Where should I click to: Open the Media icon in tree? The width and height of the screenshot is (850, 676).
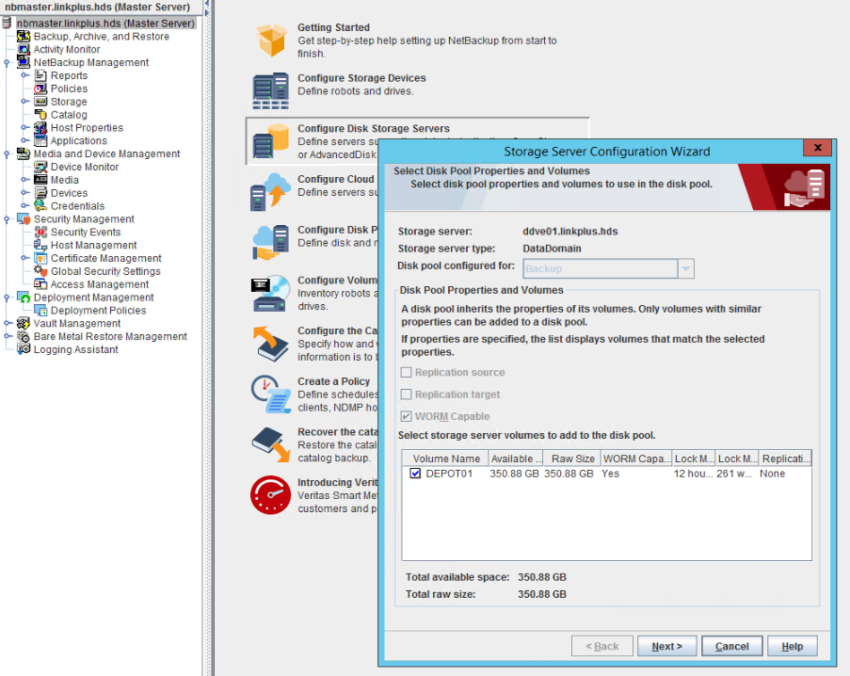(x=41, y=179)
